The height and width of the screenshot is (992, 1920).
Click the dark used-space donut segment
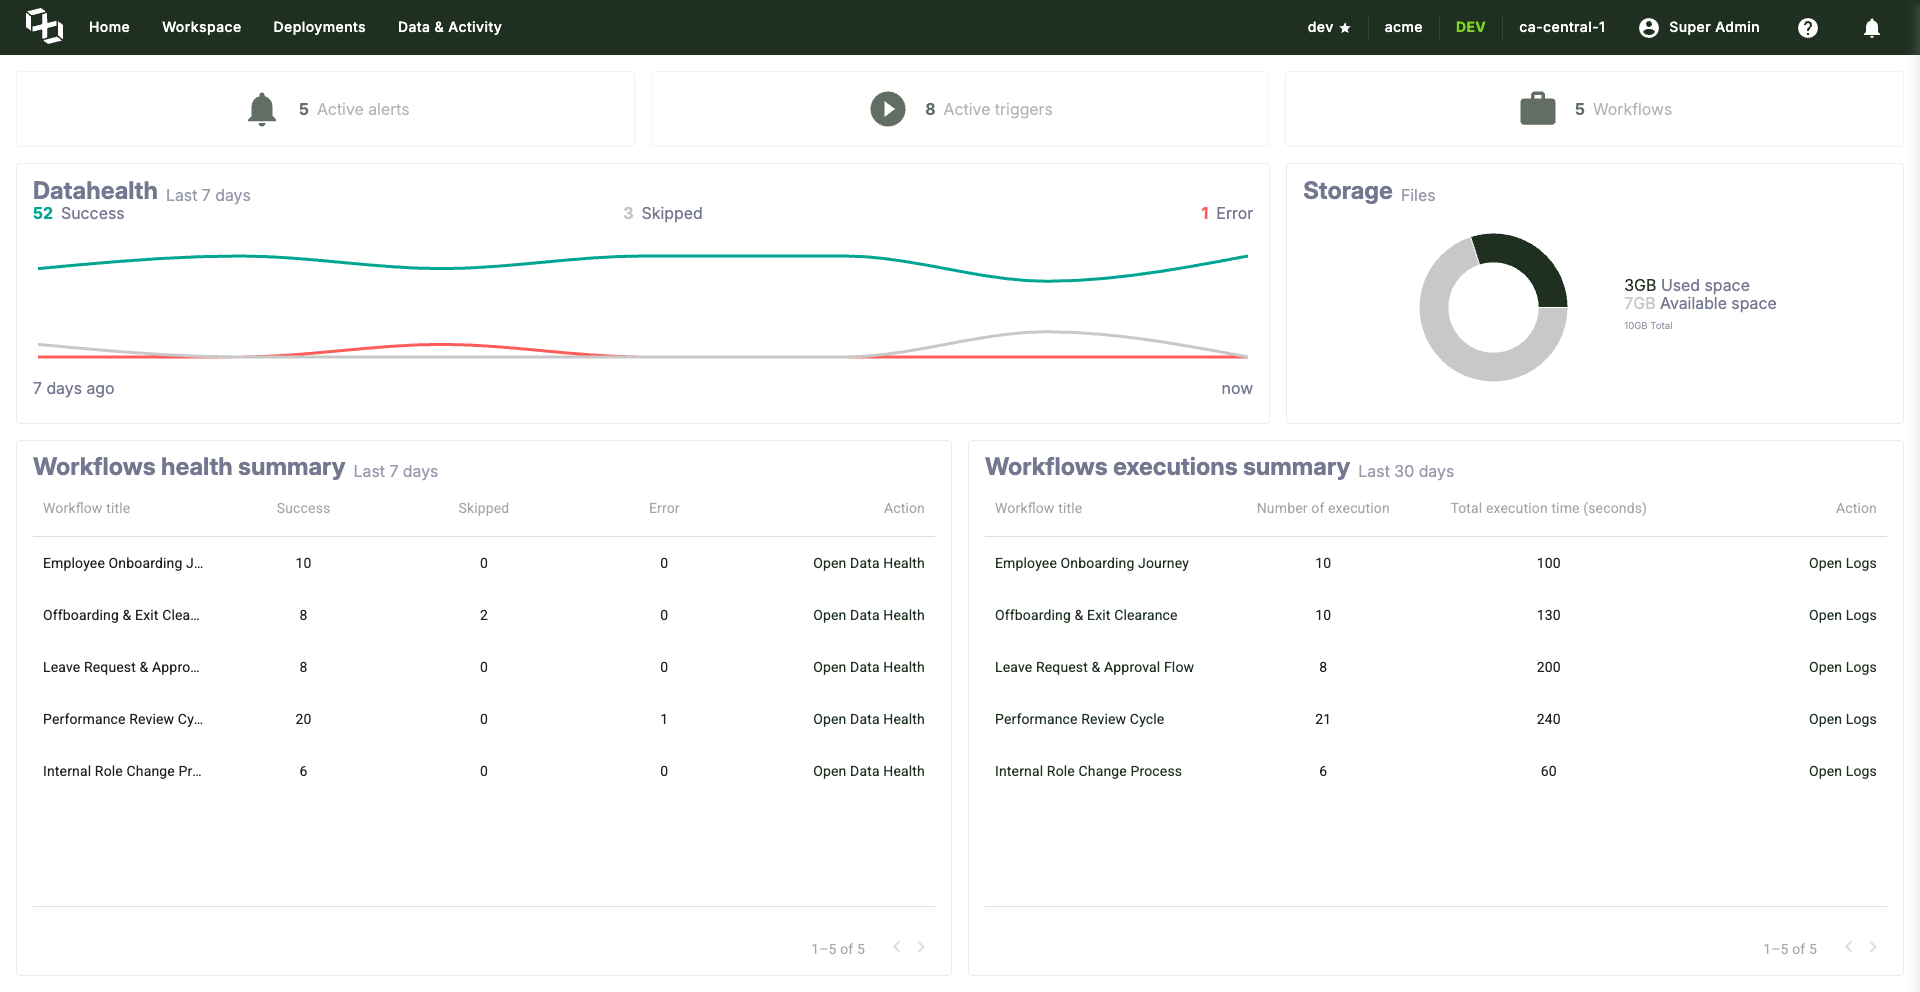point(1530,263)
